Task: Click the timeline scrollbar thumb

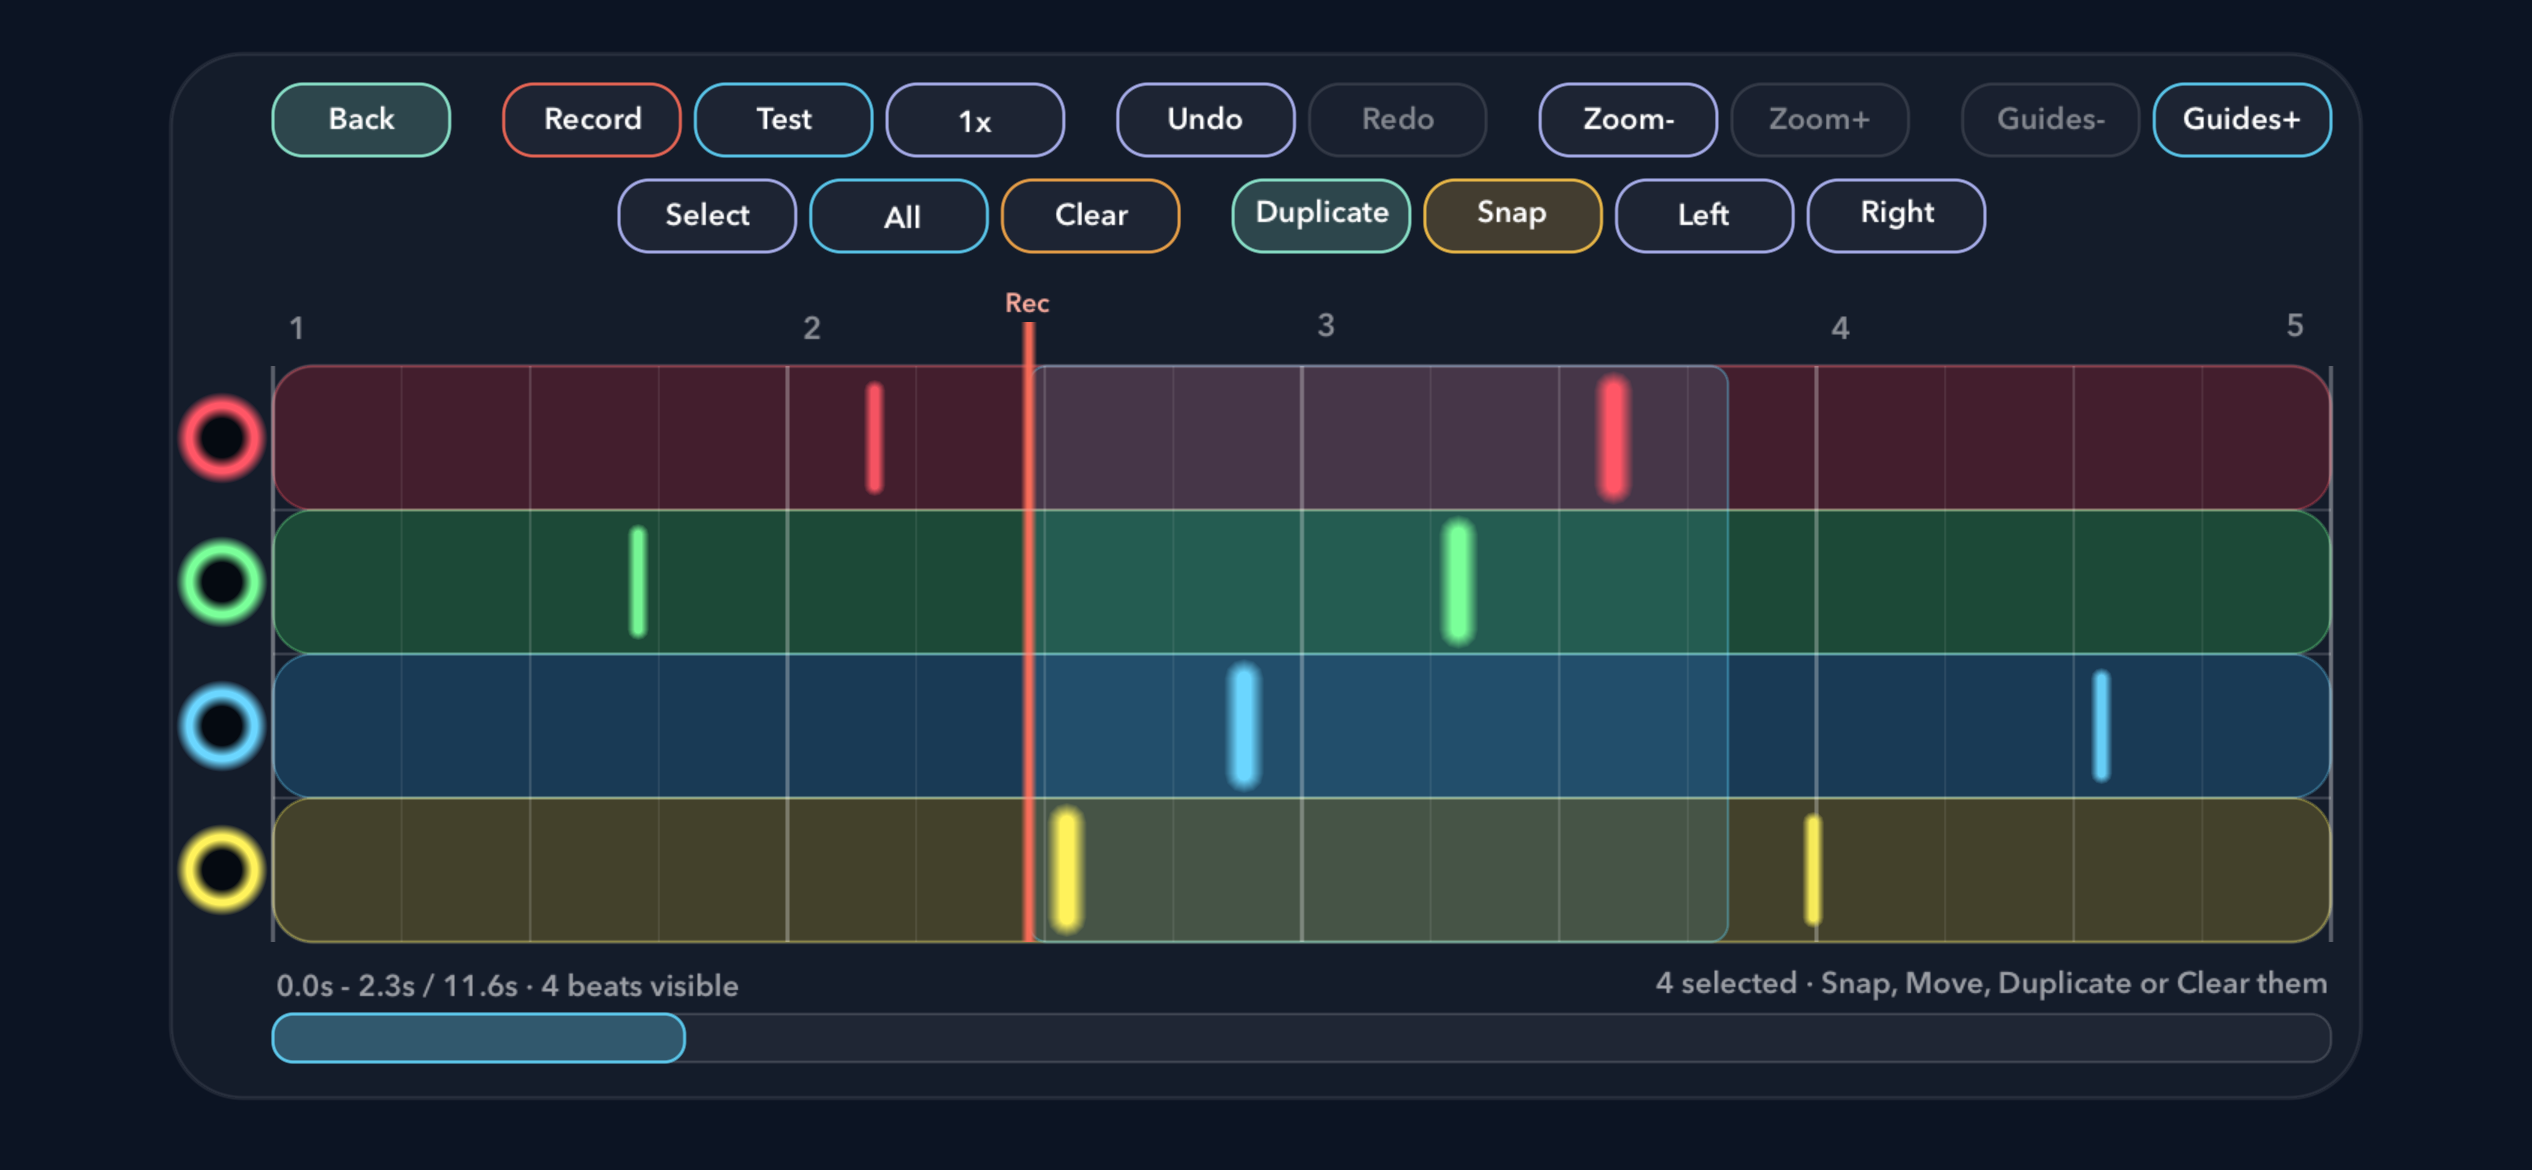Action: [x=479, y=1038]
